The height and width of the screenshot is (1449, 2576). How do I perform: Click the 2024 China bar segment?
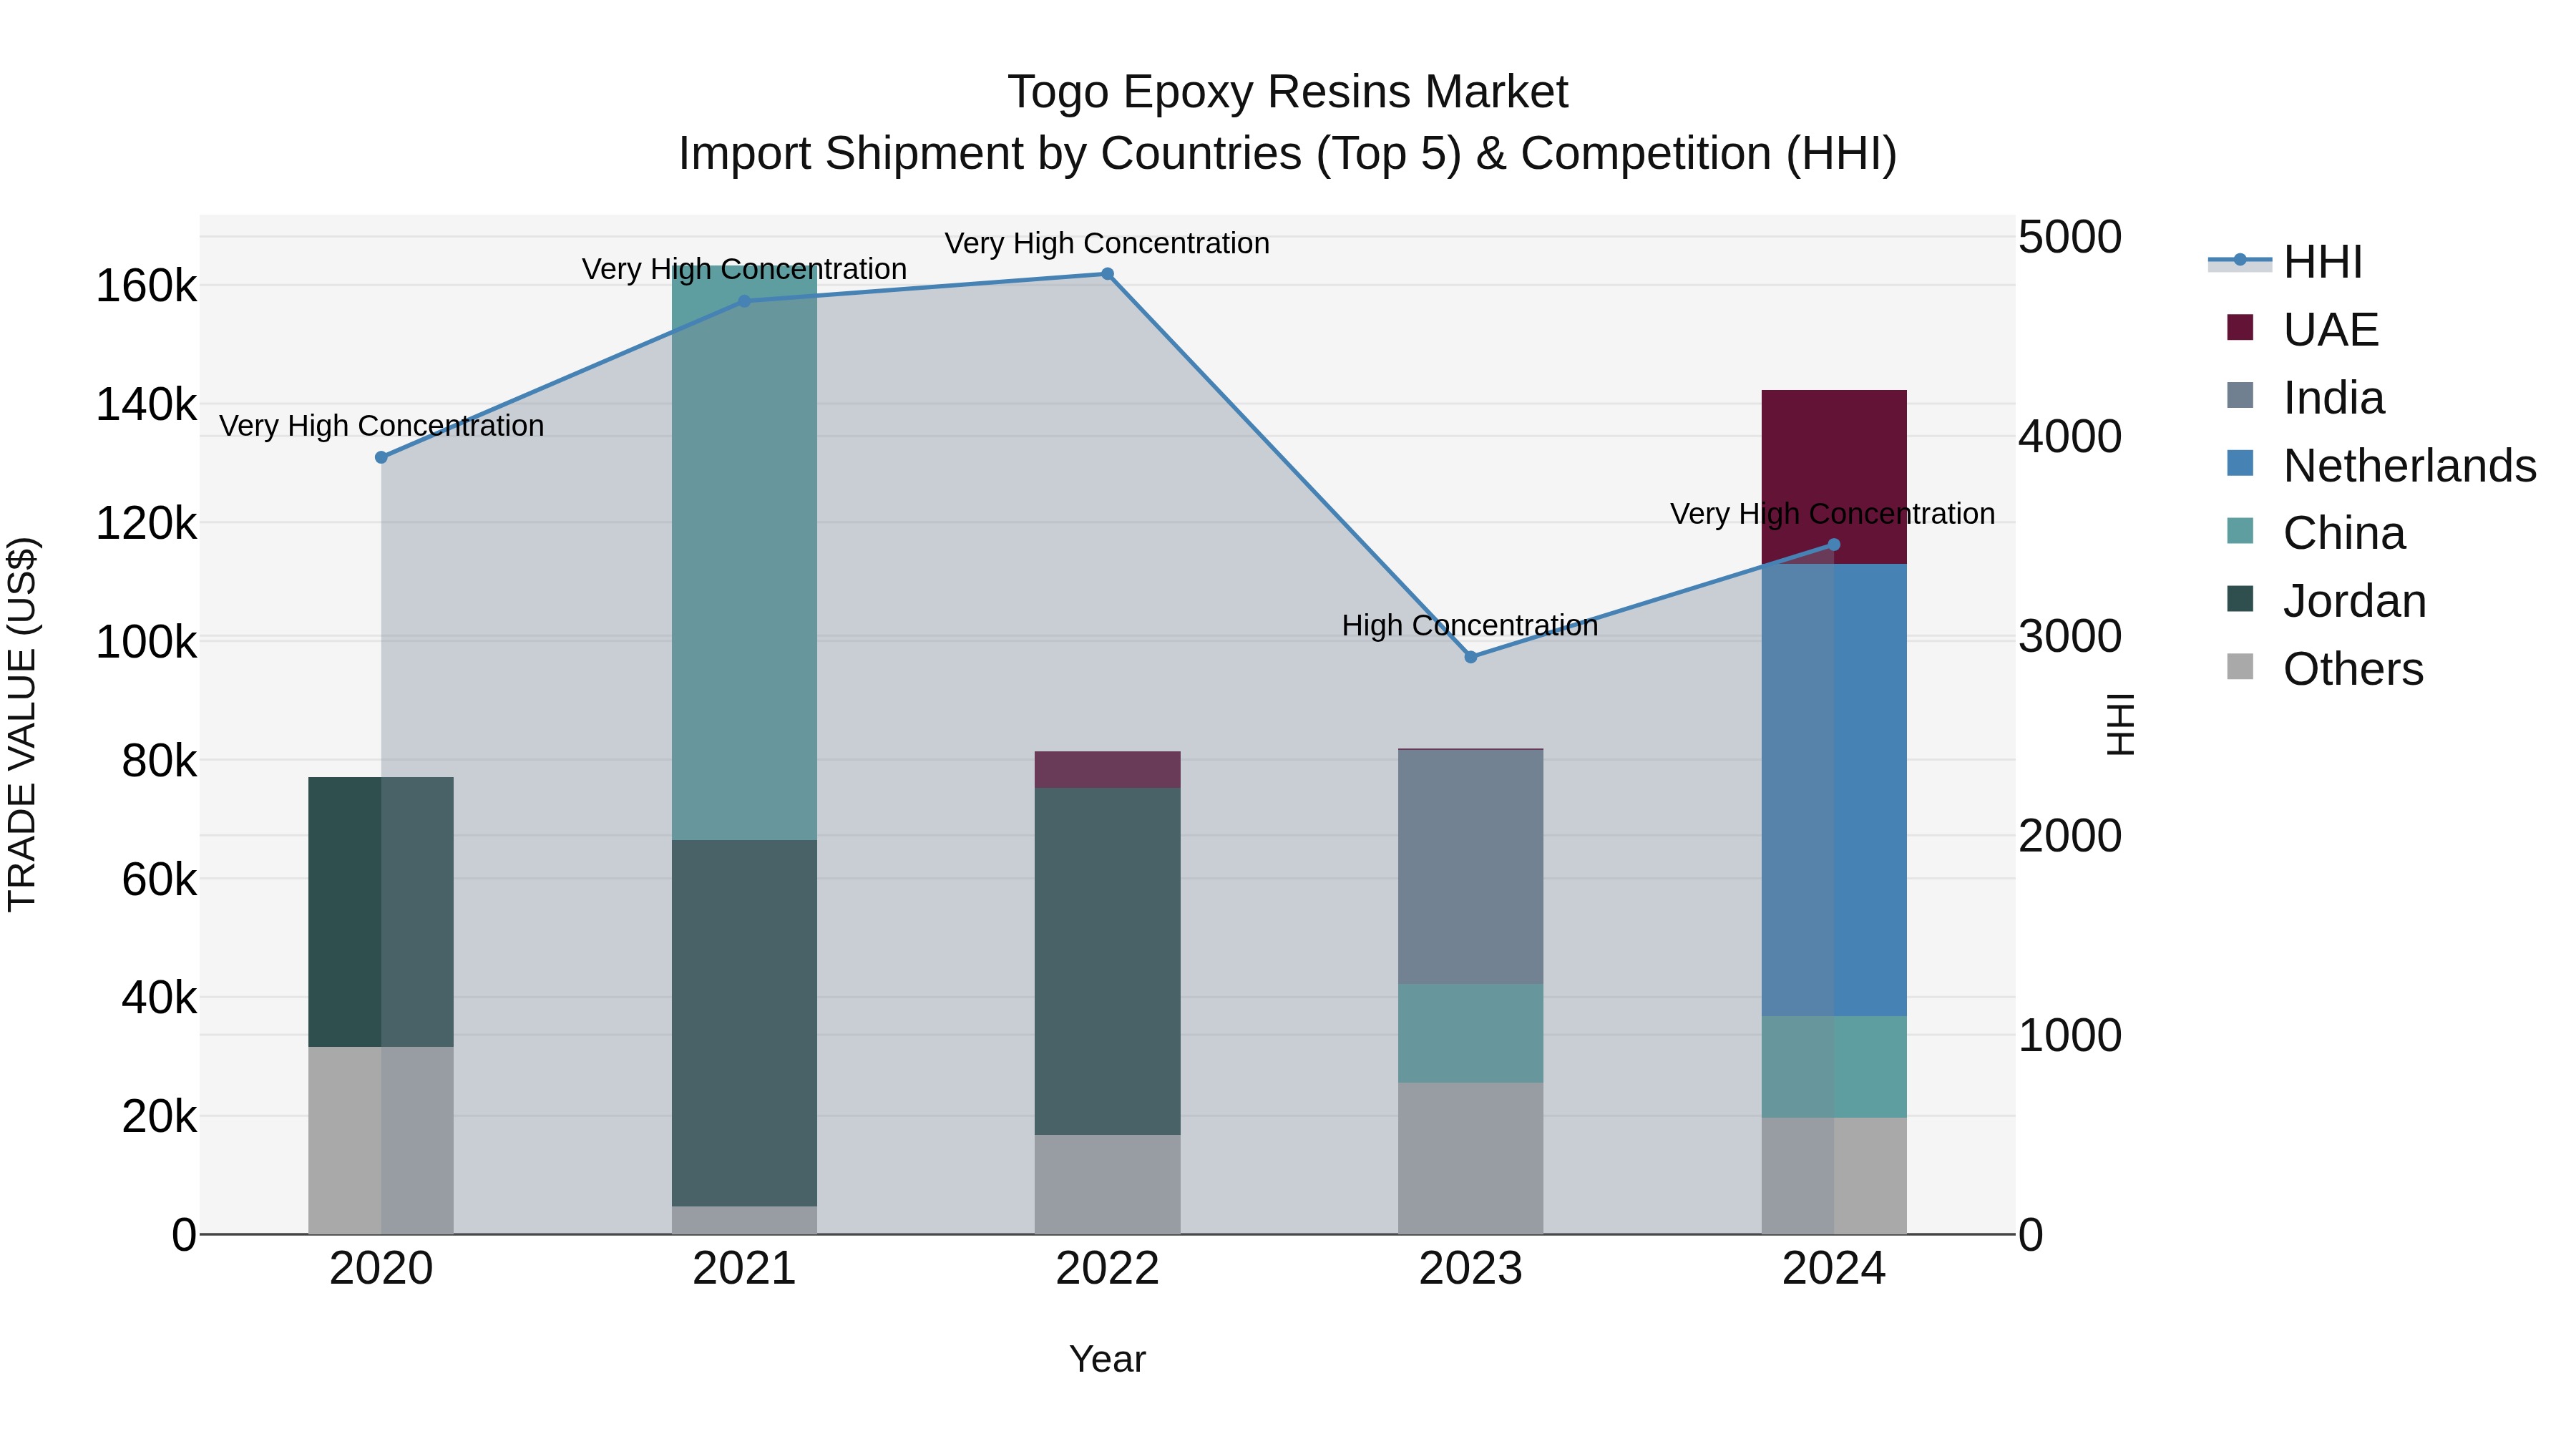click(1834, 1067)
